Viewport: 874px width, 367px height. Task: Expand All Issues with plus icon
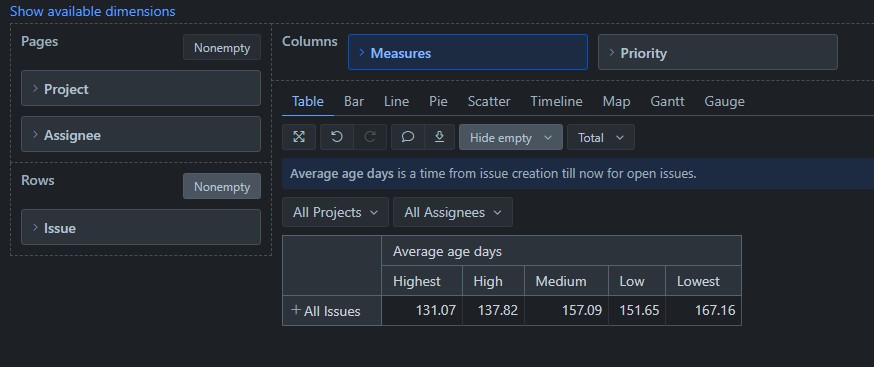[296, 310]
